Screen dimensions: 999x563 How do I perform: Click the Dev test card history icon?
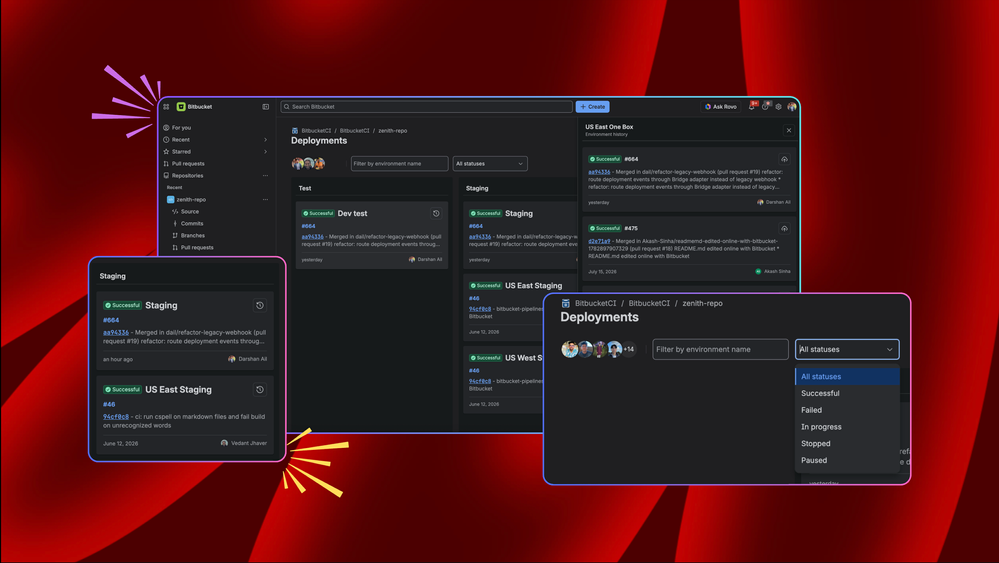tap(436, 213)
